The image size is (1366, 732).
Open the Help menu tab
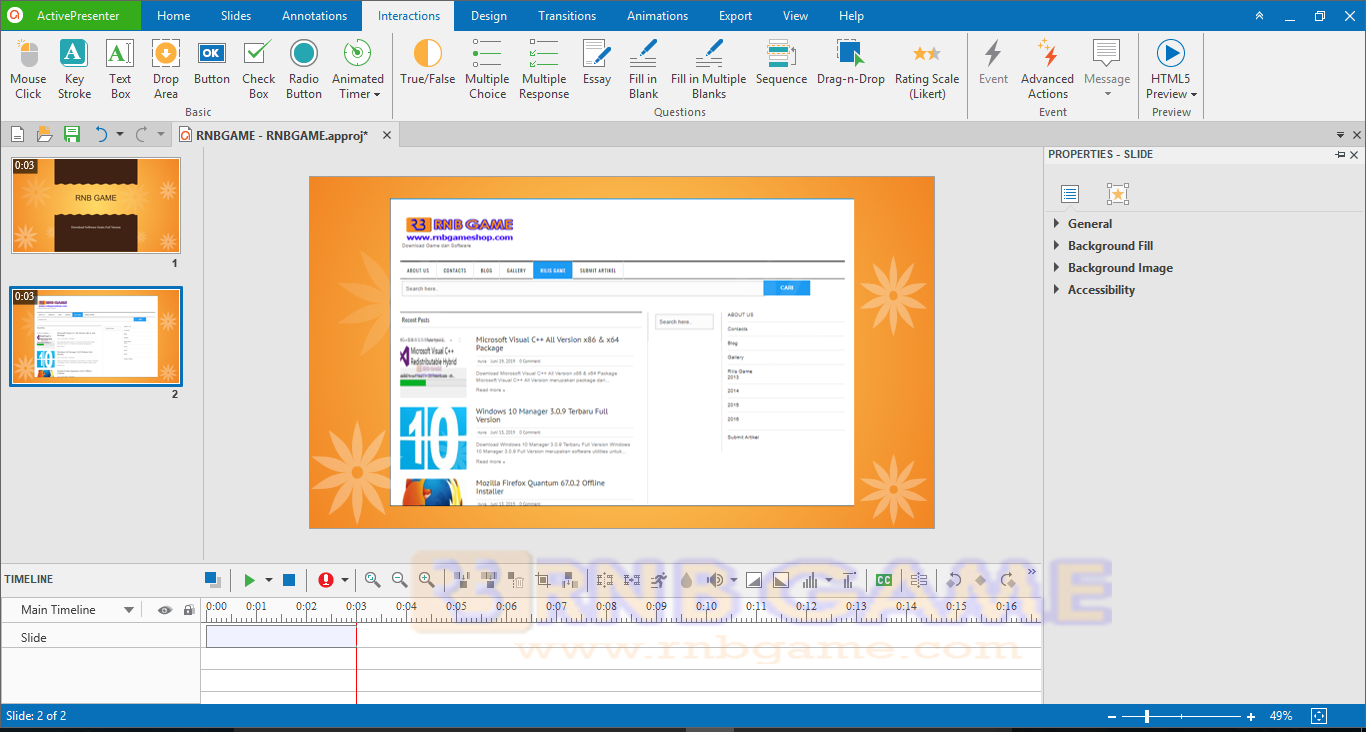(x=851, y=16)
